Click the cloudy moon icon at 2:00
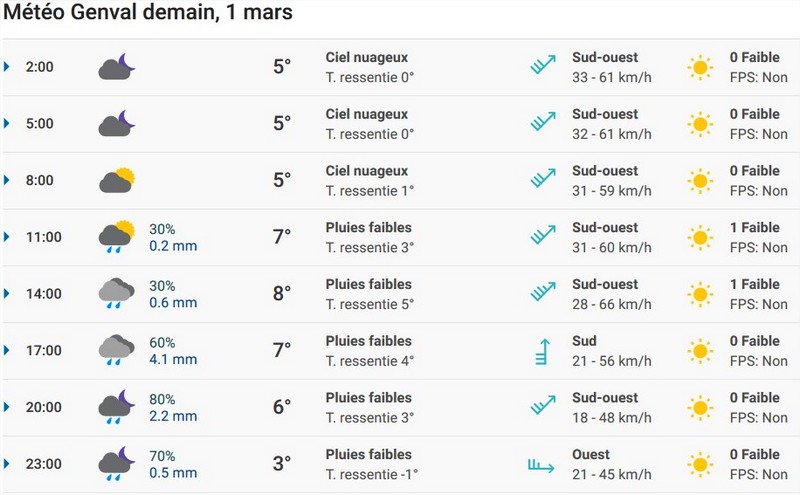This screenshot has height=495, width=800. pos(116,68)
